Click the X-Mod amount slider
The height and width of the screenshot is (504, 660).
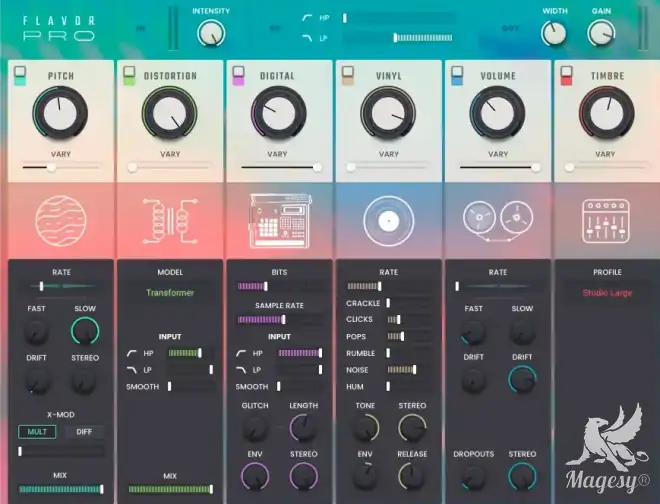(x=61, y=451)
